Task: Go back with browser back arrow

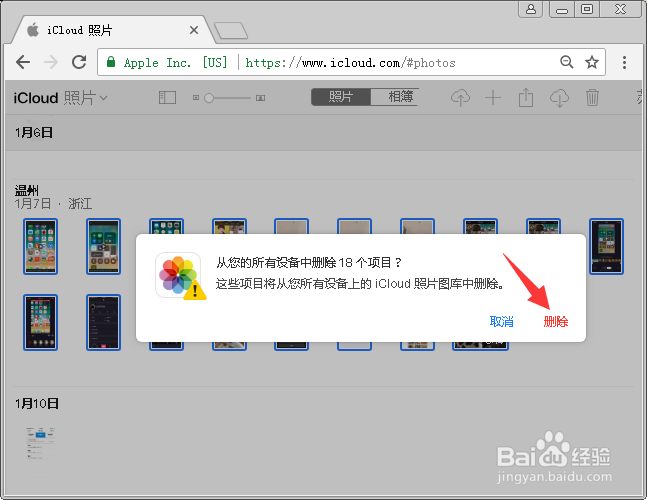Action: pos(23,62)
